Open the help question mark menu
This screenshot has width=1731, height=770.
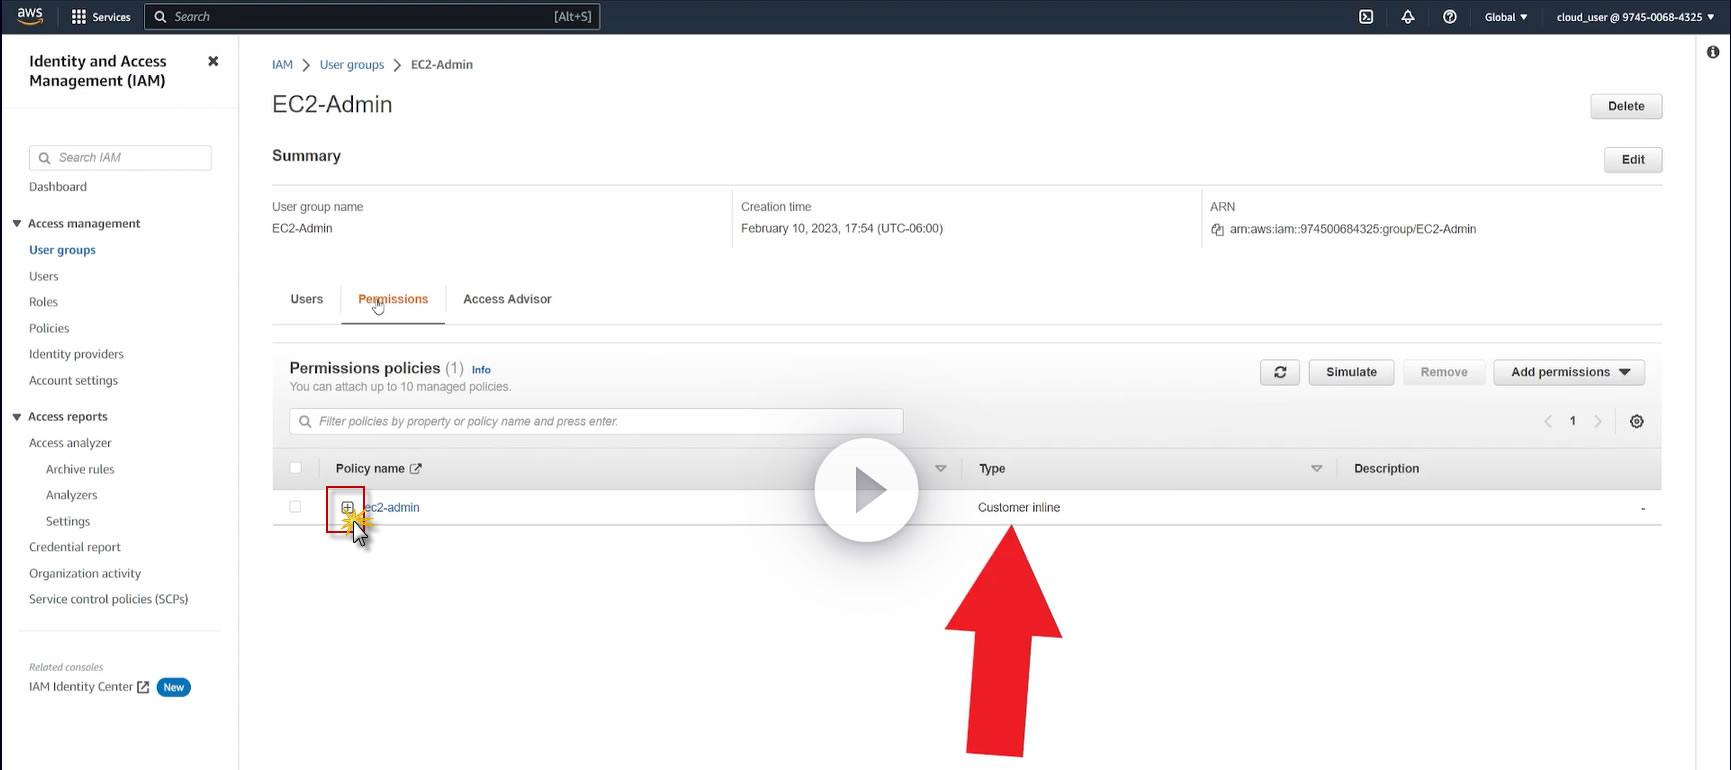click(x=1450, y=17)
